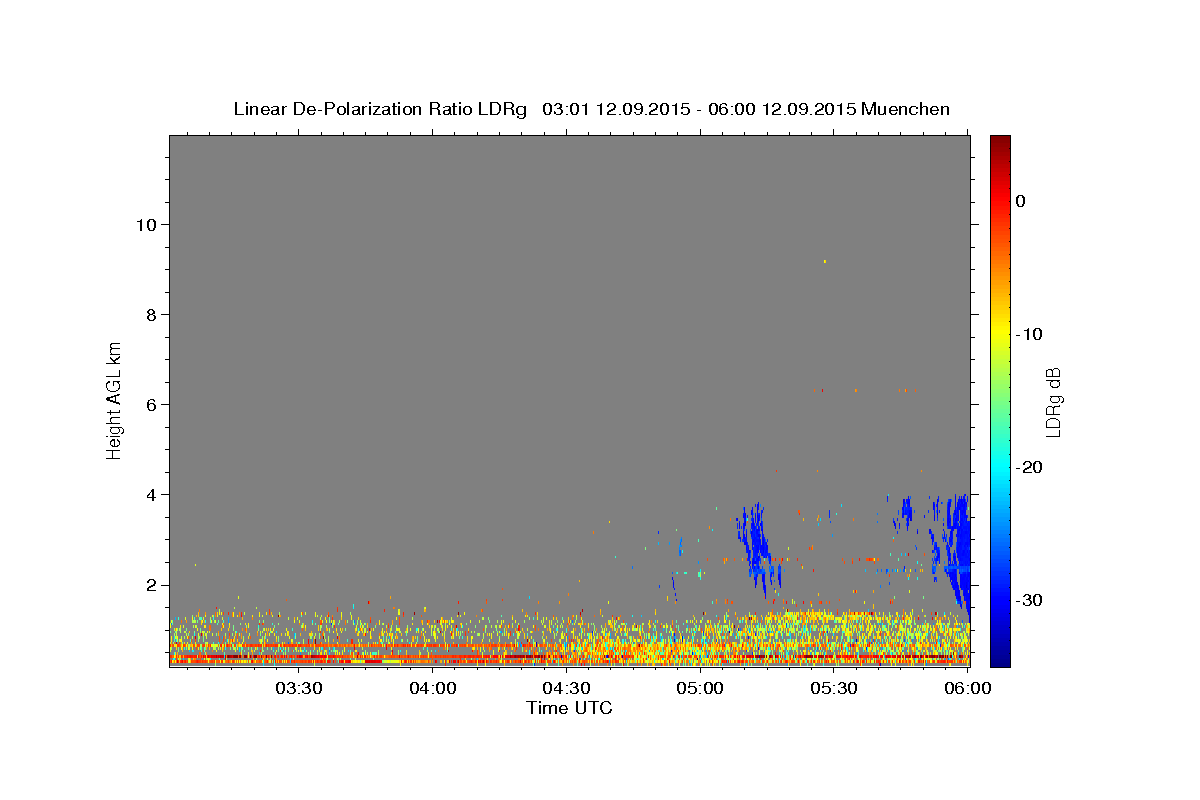Click the end date '06:00 12.09.2015' in title
The width and height of the screenshot is (1200, 800).
(x=781, y=109)
